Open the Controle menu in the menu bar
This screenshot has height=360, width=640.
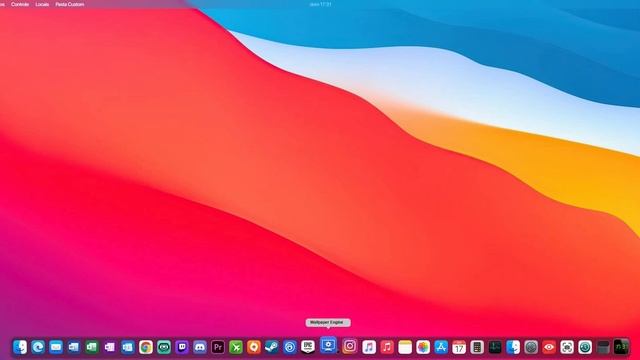click(x=20, y=4)
